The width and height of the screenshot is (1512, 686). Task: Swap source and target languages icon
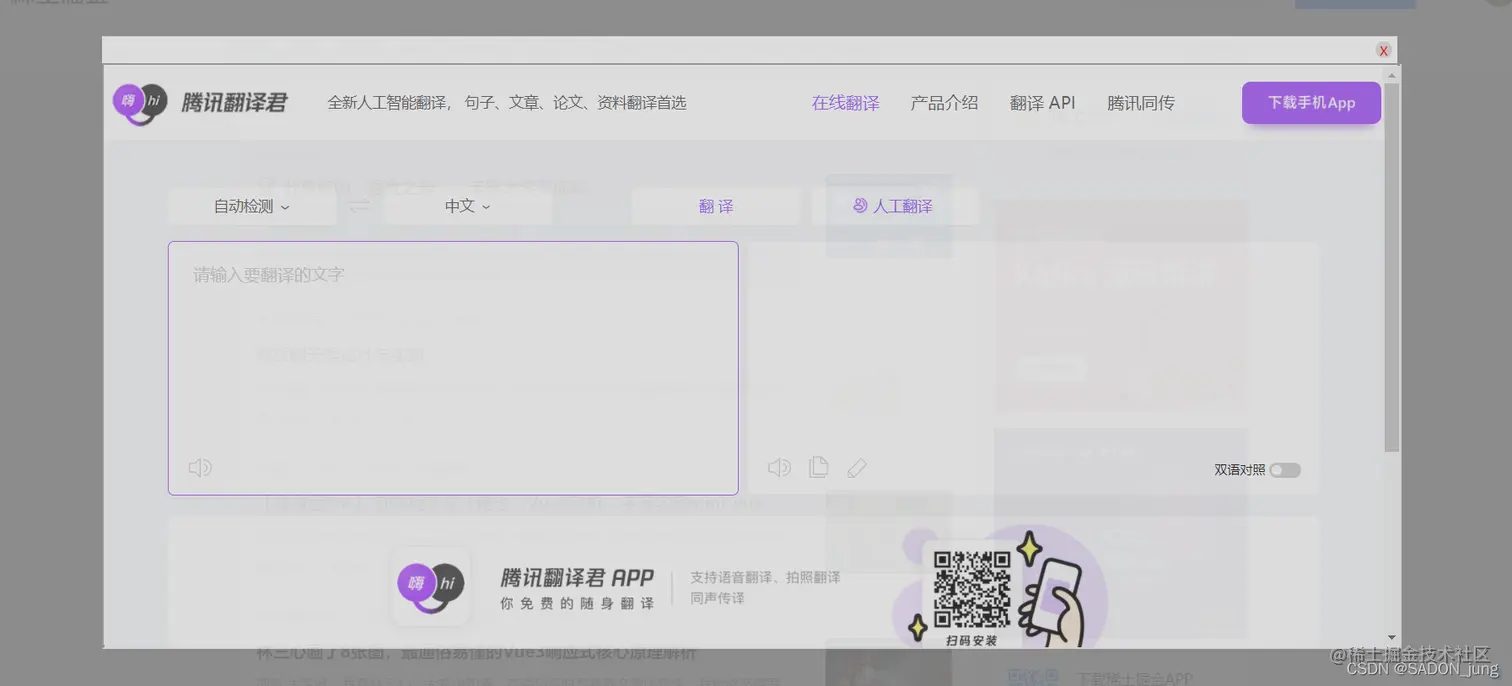[359, 206]
